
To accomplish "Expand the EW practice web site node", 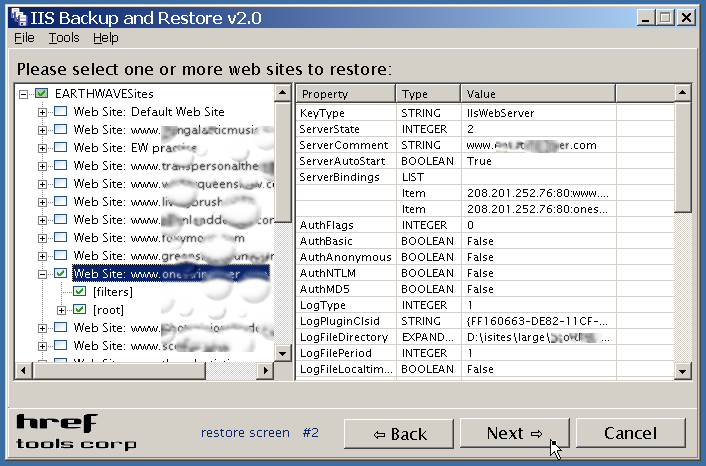I will point(42,148).
